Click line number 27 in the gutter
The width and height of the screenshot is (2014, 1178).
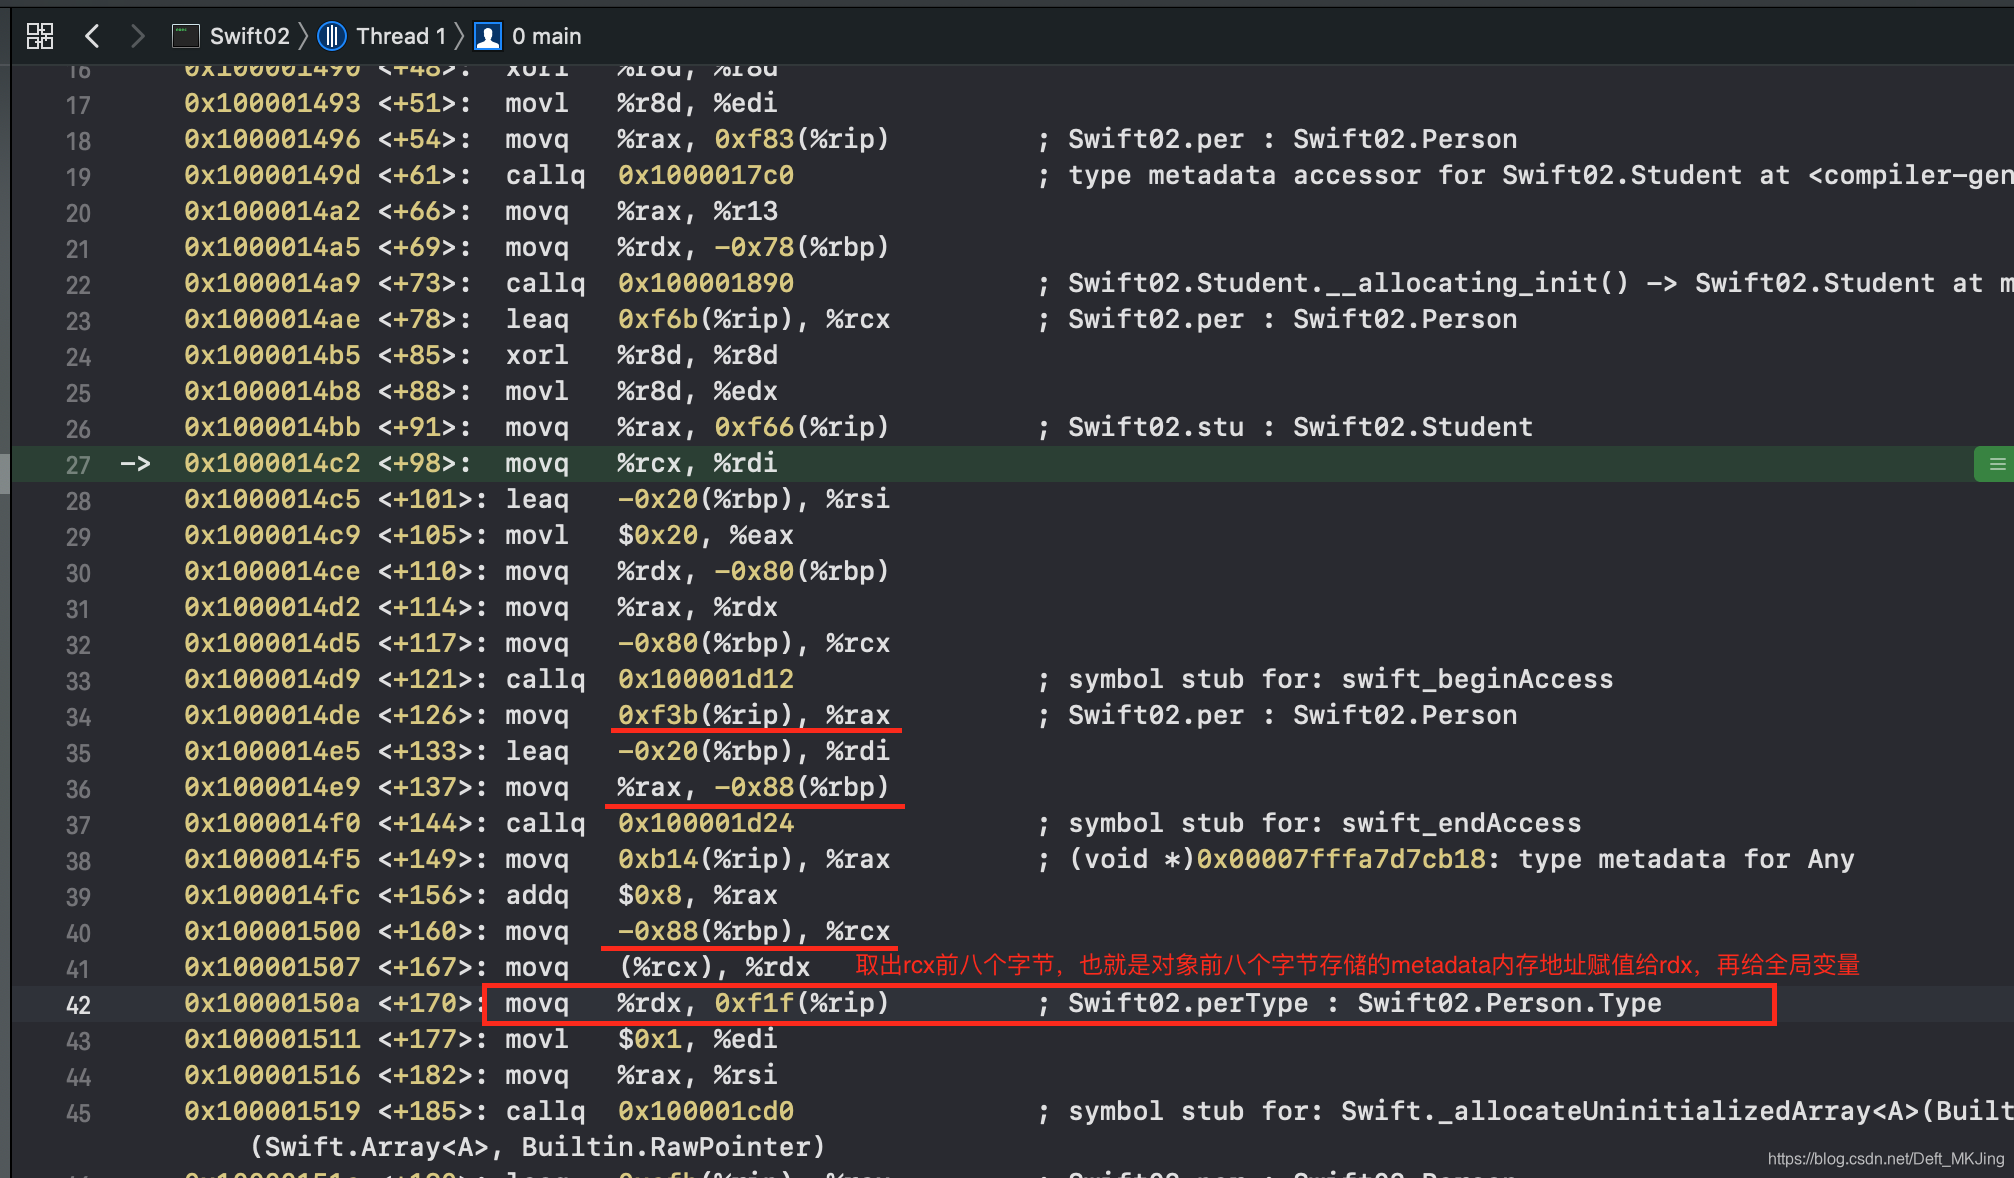[78, 465]
